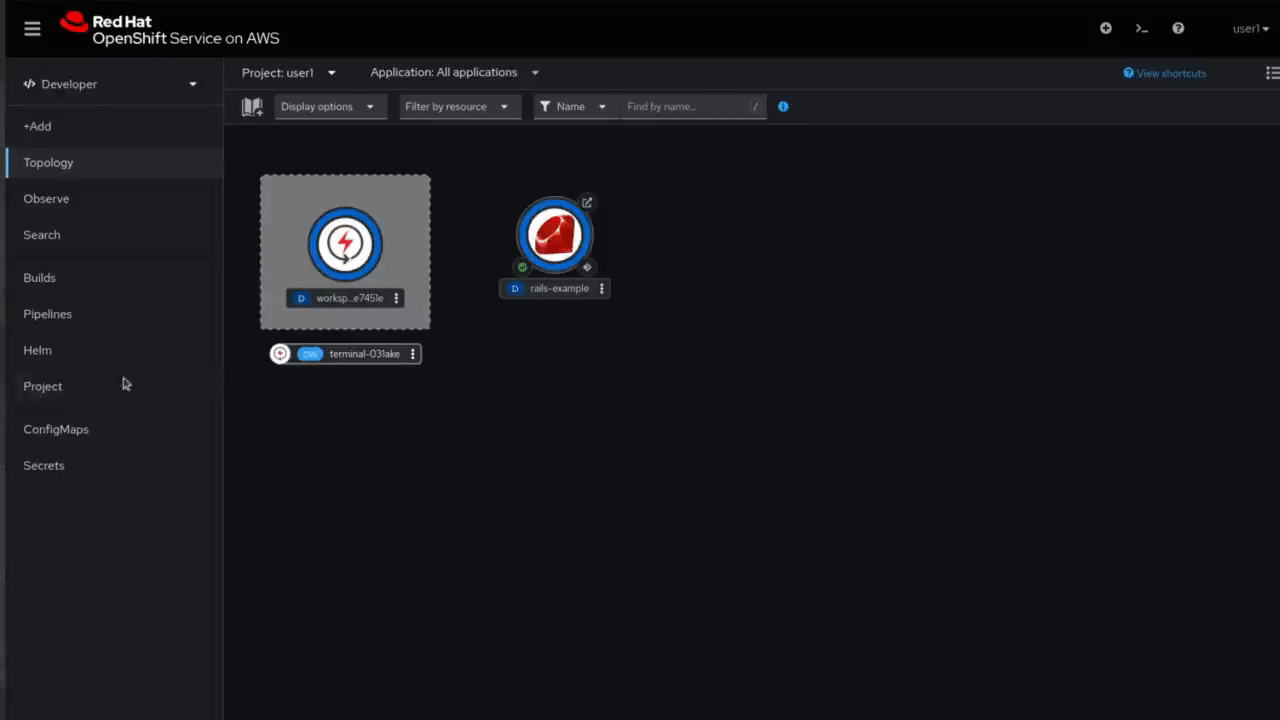Open the URL decorator on rails-example
Image resolution: width=1280 pixels, height=720 pixels.
(587, 202)
